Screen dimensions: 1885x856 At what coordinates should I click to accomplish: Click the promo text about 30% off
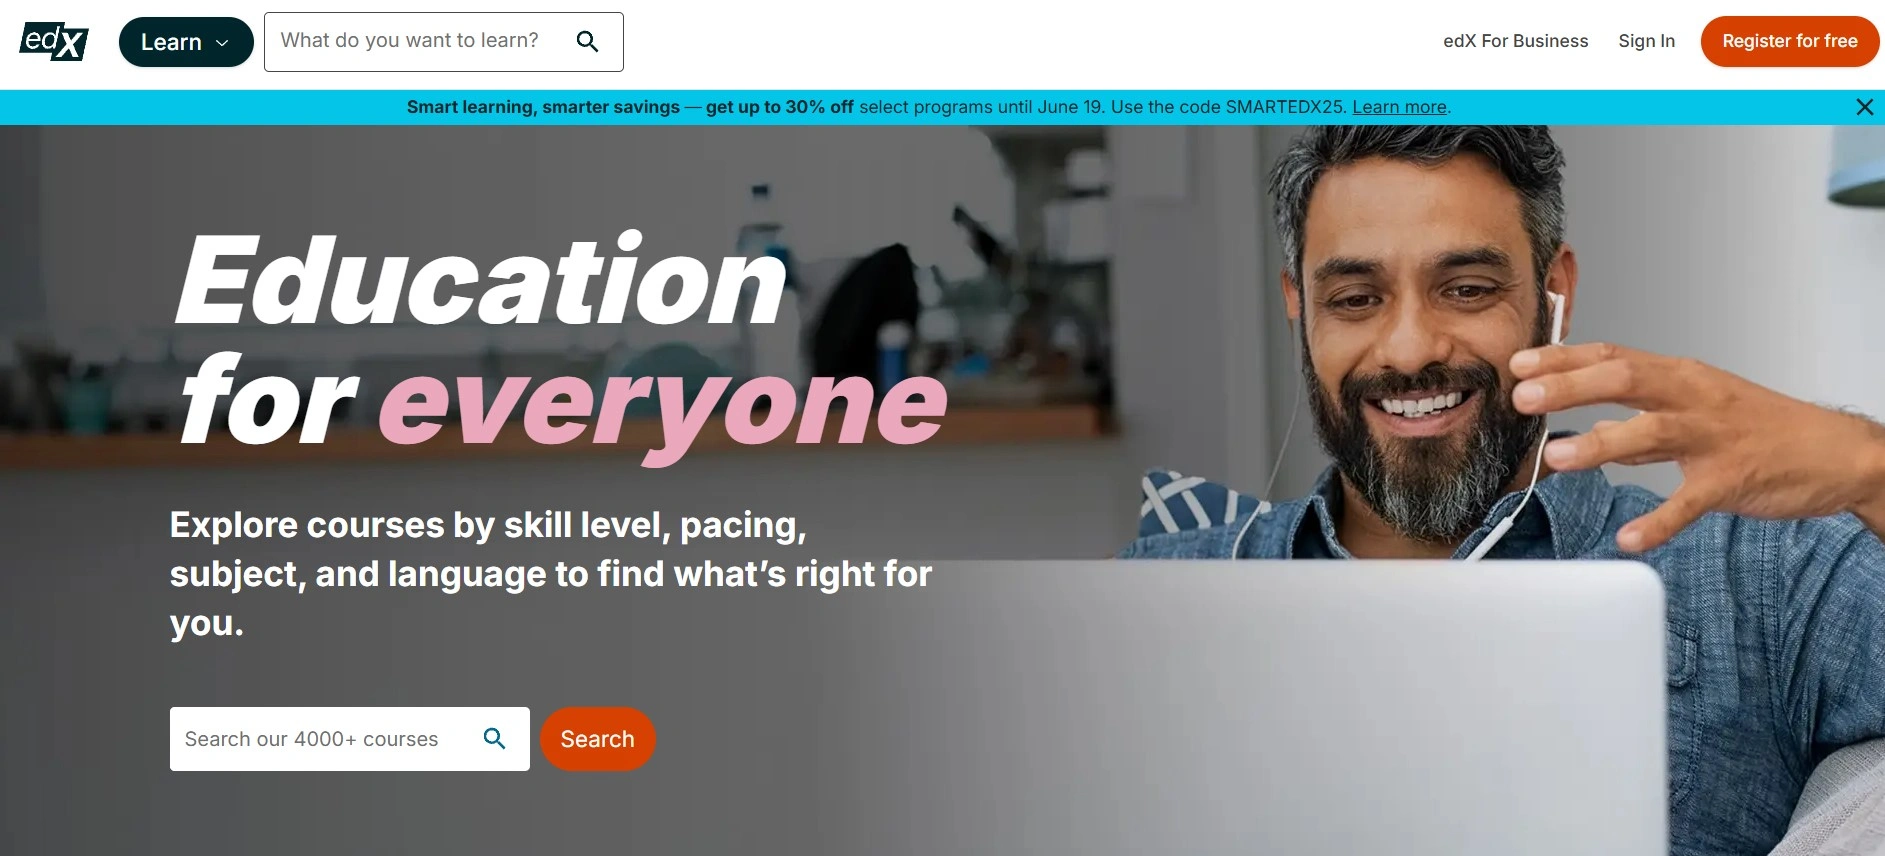[x=780, y=107]
